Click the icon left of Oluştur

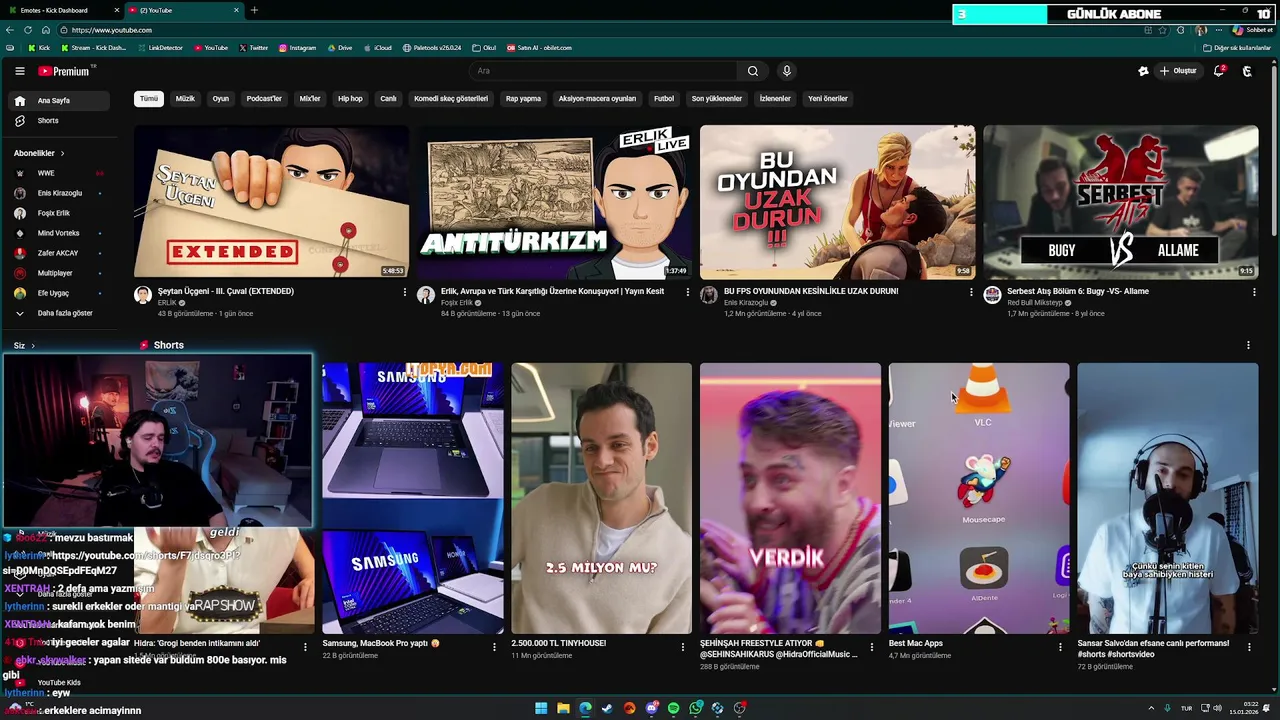click(x=1143, y=71)
